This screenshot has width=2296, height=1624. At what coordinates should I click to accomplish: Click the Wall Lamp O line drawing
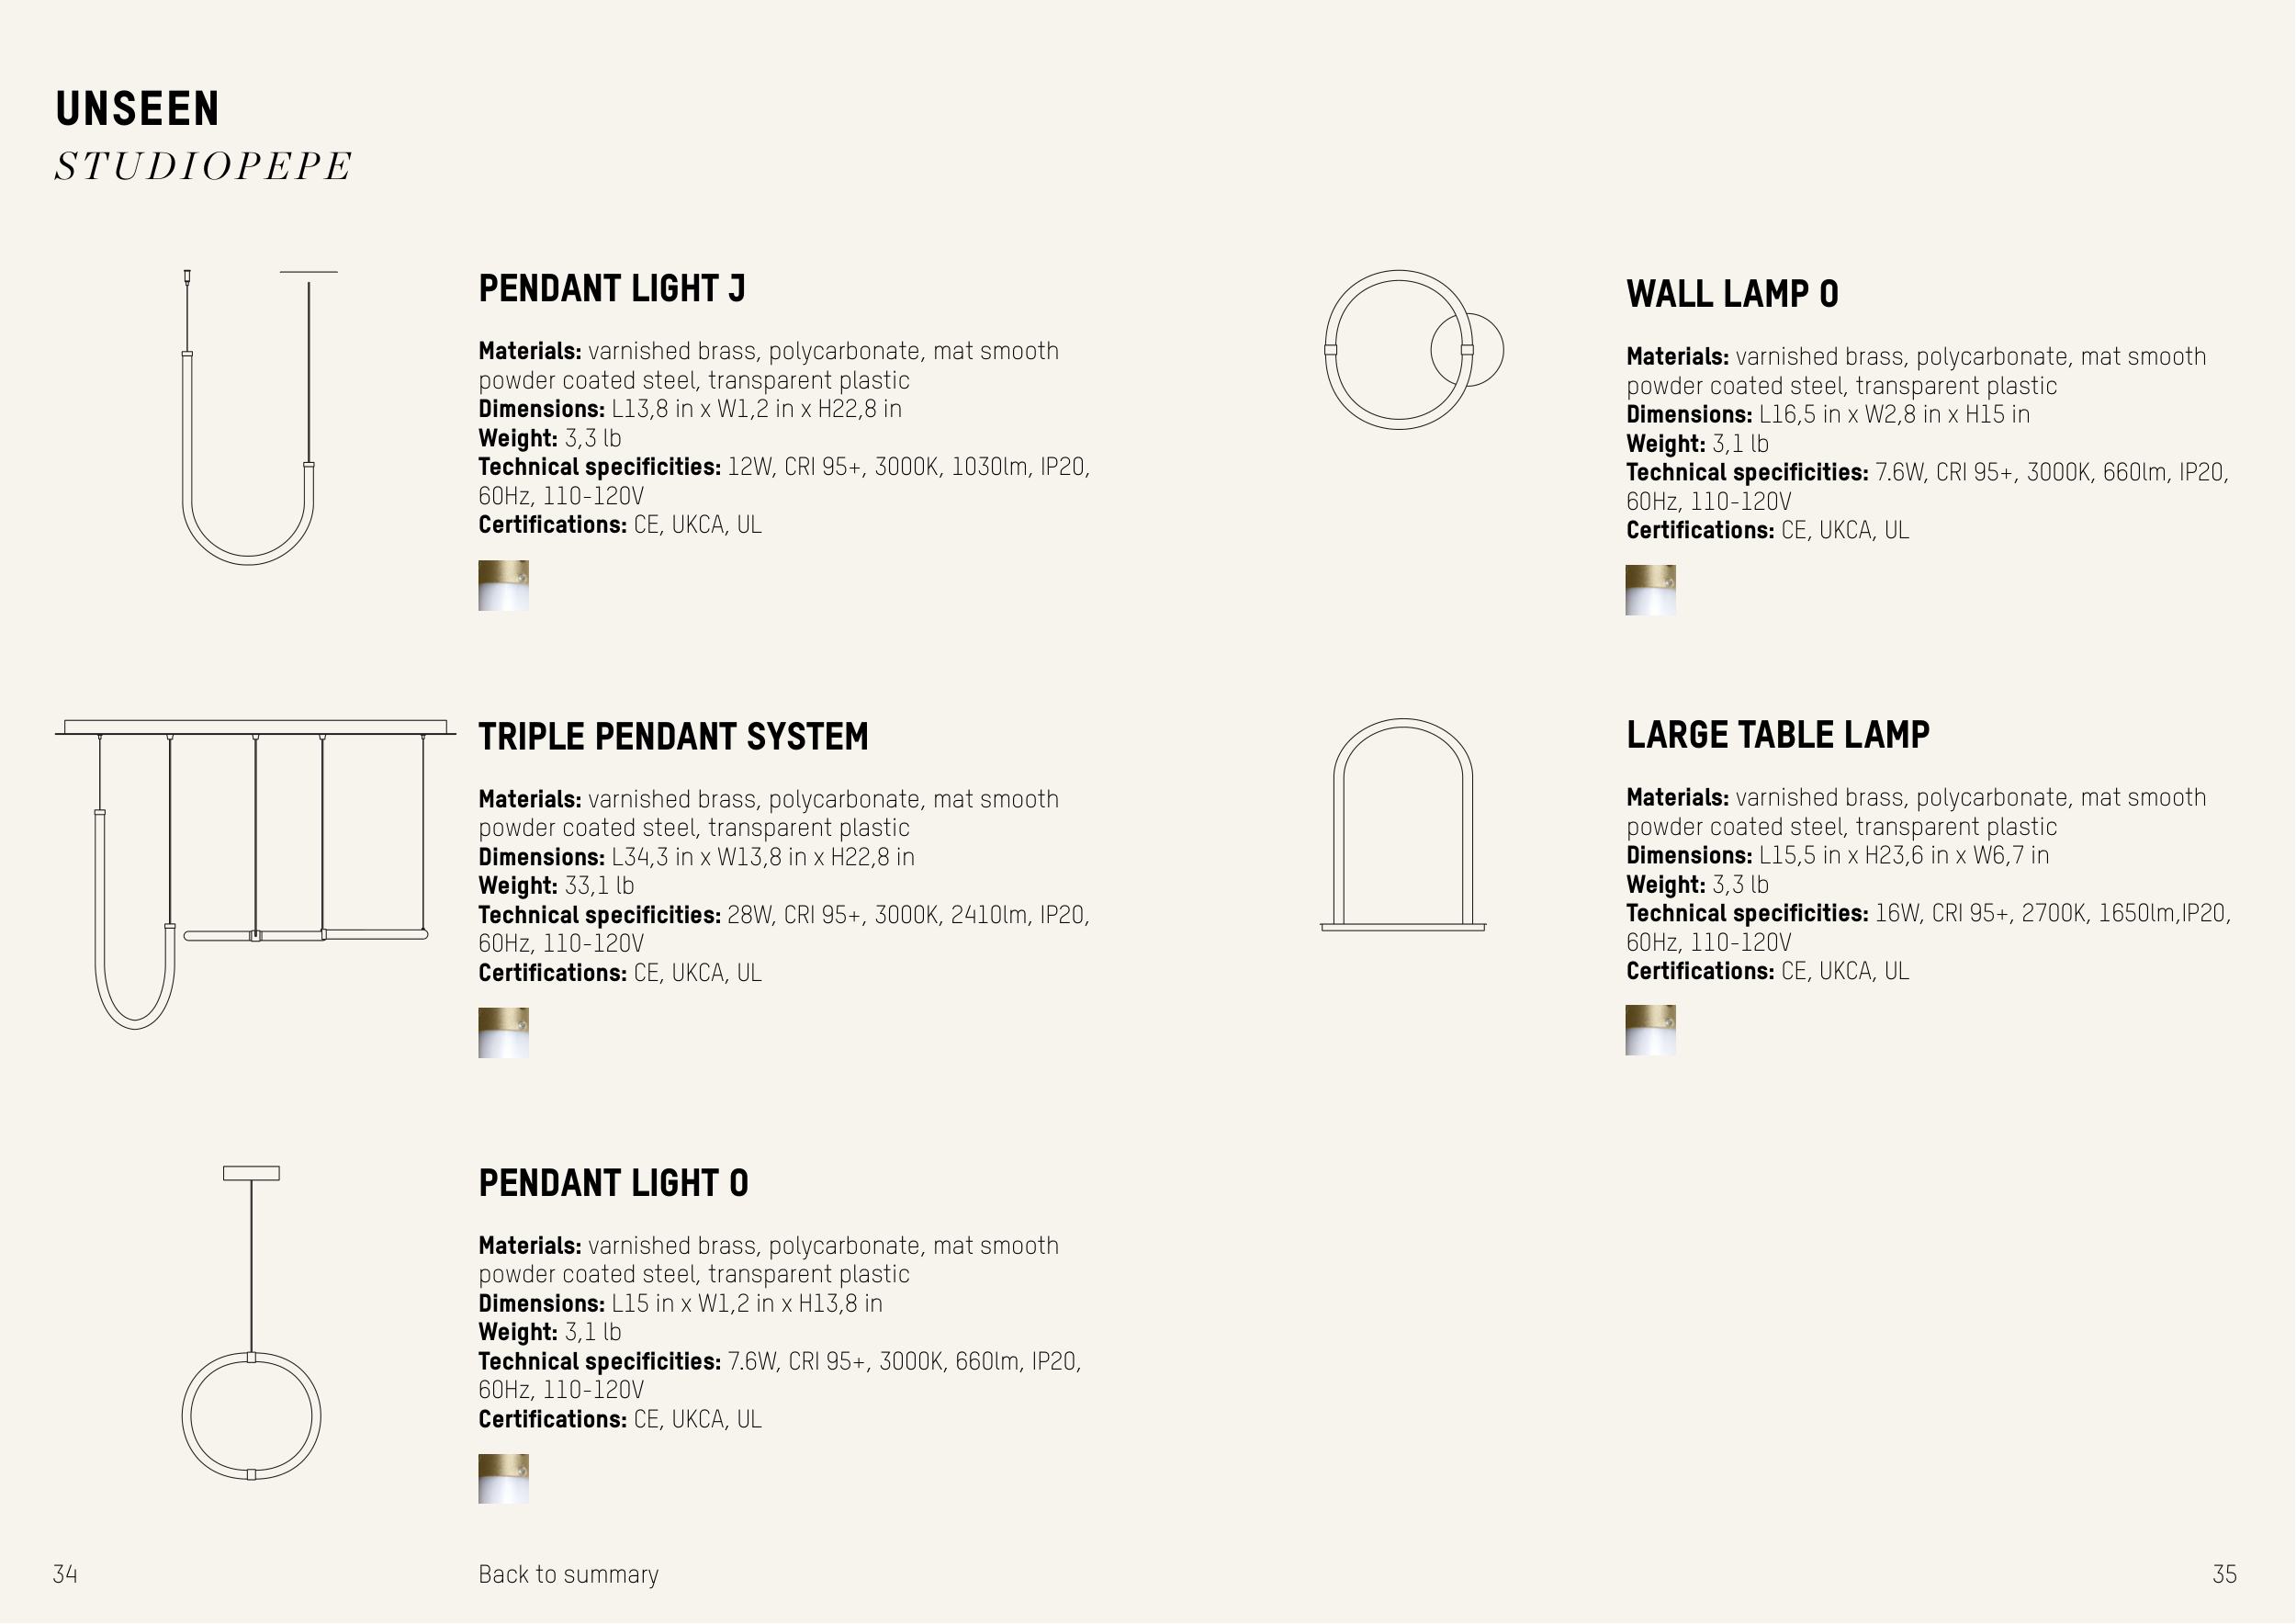point(1412,350)
